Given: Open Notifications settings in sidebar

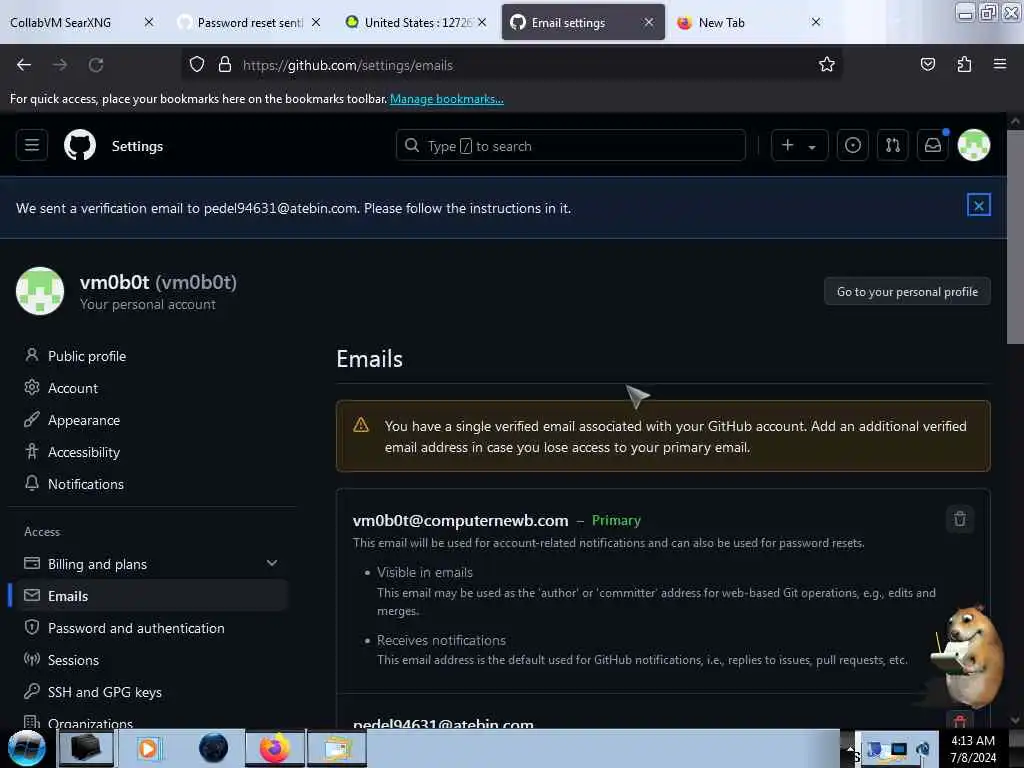Looking at the screenshot, I should 86,484.
